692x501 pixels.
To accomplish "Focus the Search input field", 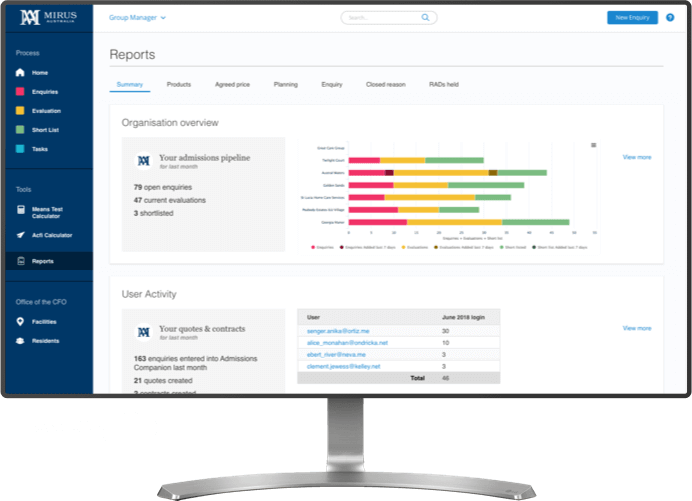I will [x=389, y=18].
